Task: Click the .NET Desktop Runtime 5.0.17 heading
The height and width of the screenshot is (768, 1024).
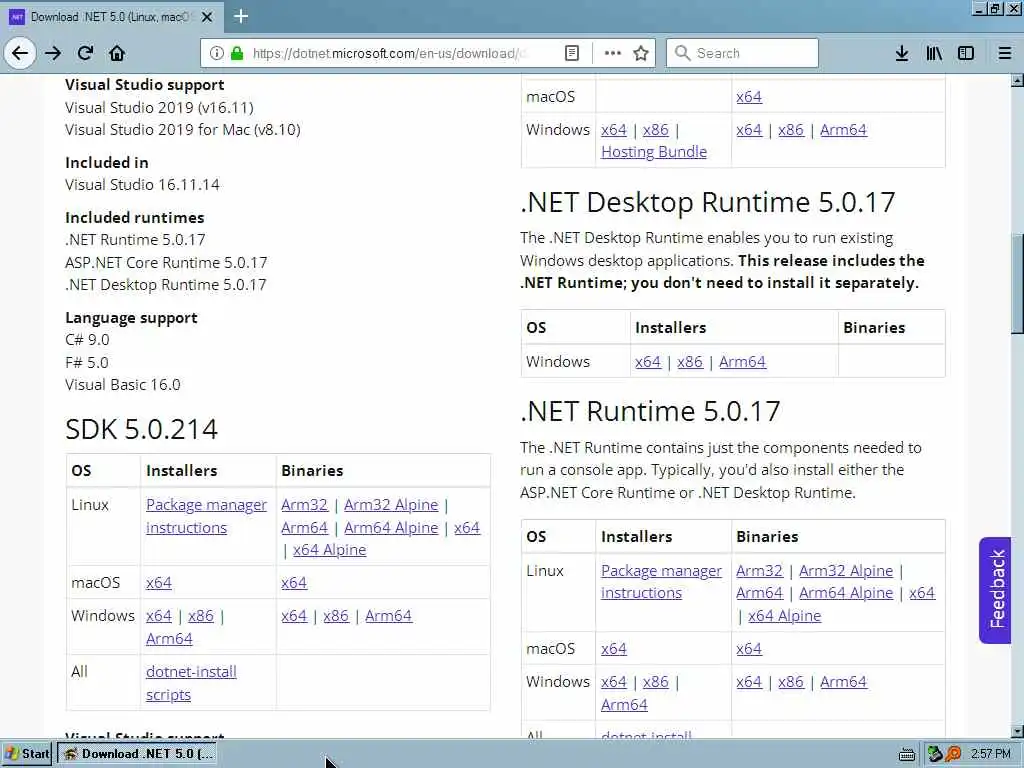Action: click(x=708, y=202)
